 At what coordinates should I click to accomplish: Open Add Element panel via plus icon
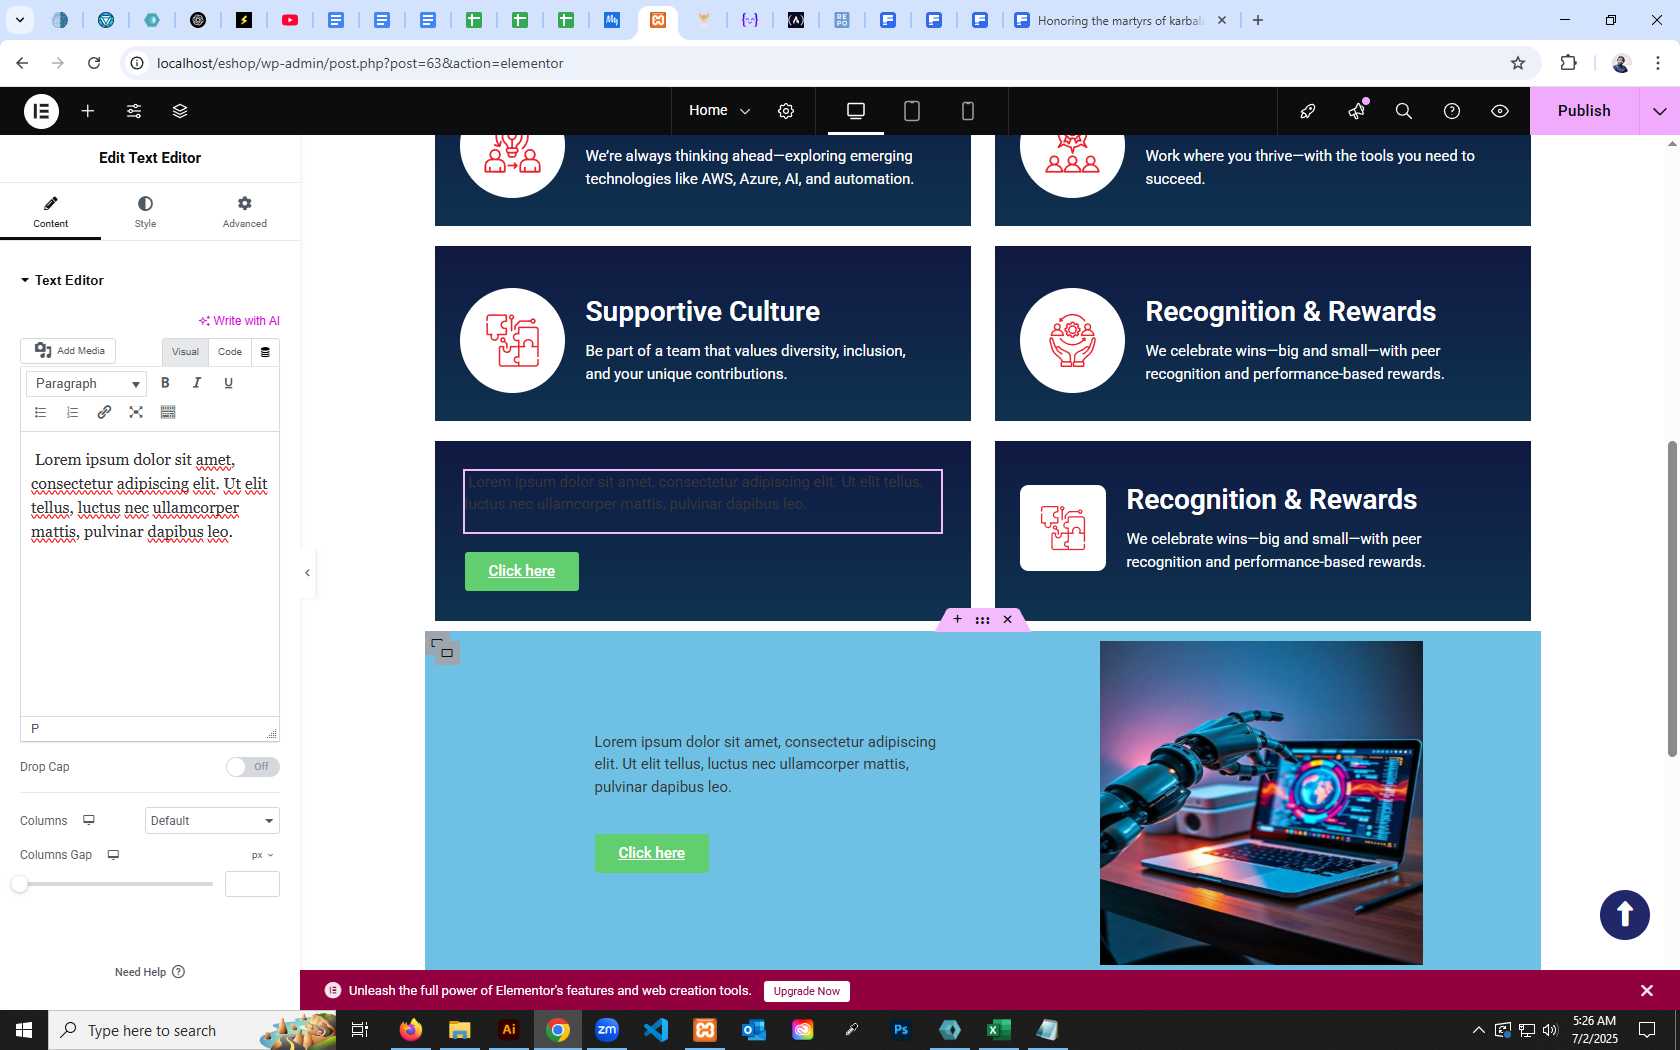coord(88,111)
